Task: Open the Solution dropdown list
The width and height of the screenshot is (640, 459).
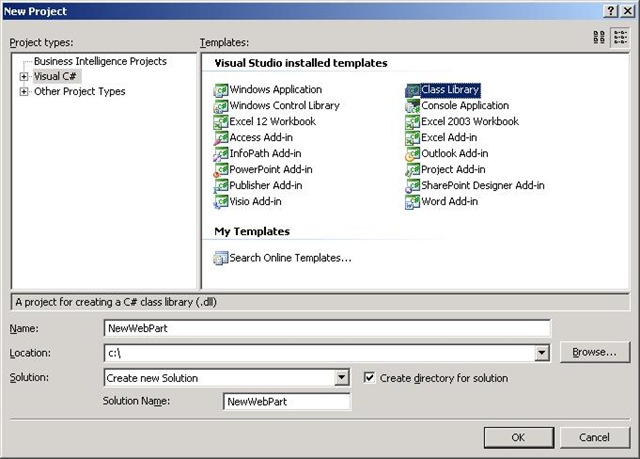Action: point(341,378)
